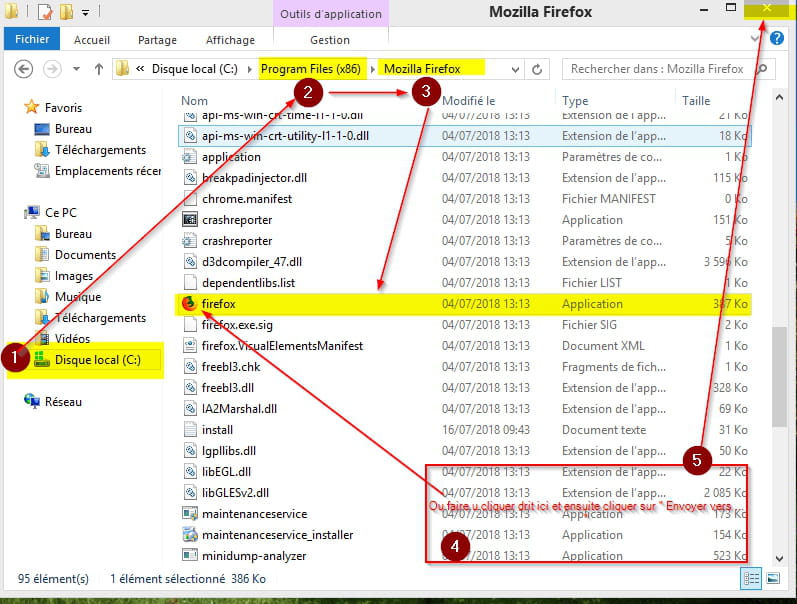
Task: Select dependentlibs.list file
Action: point(248,283)
